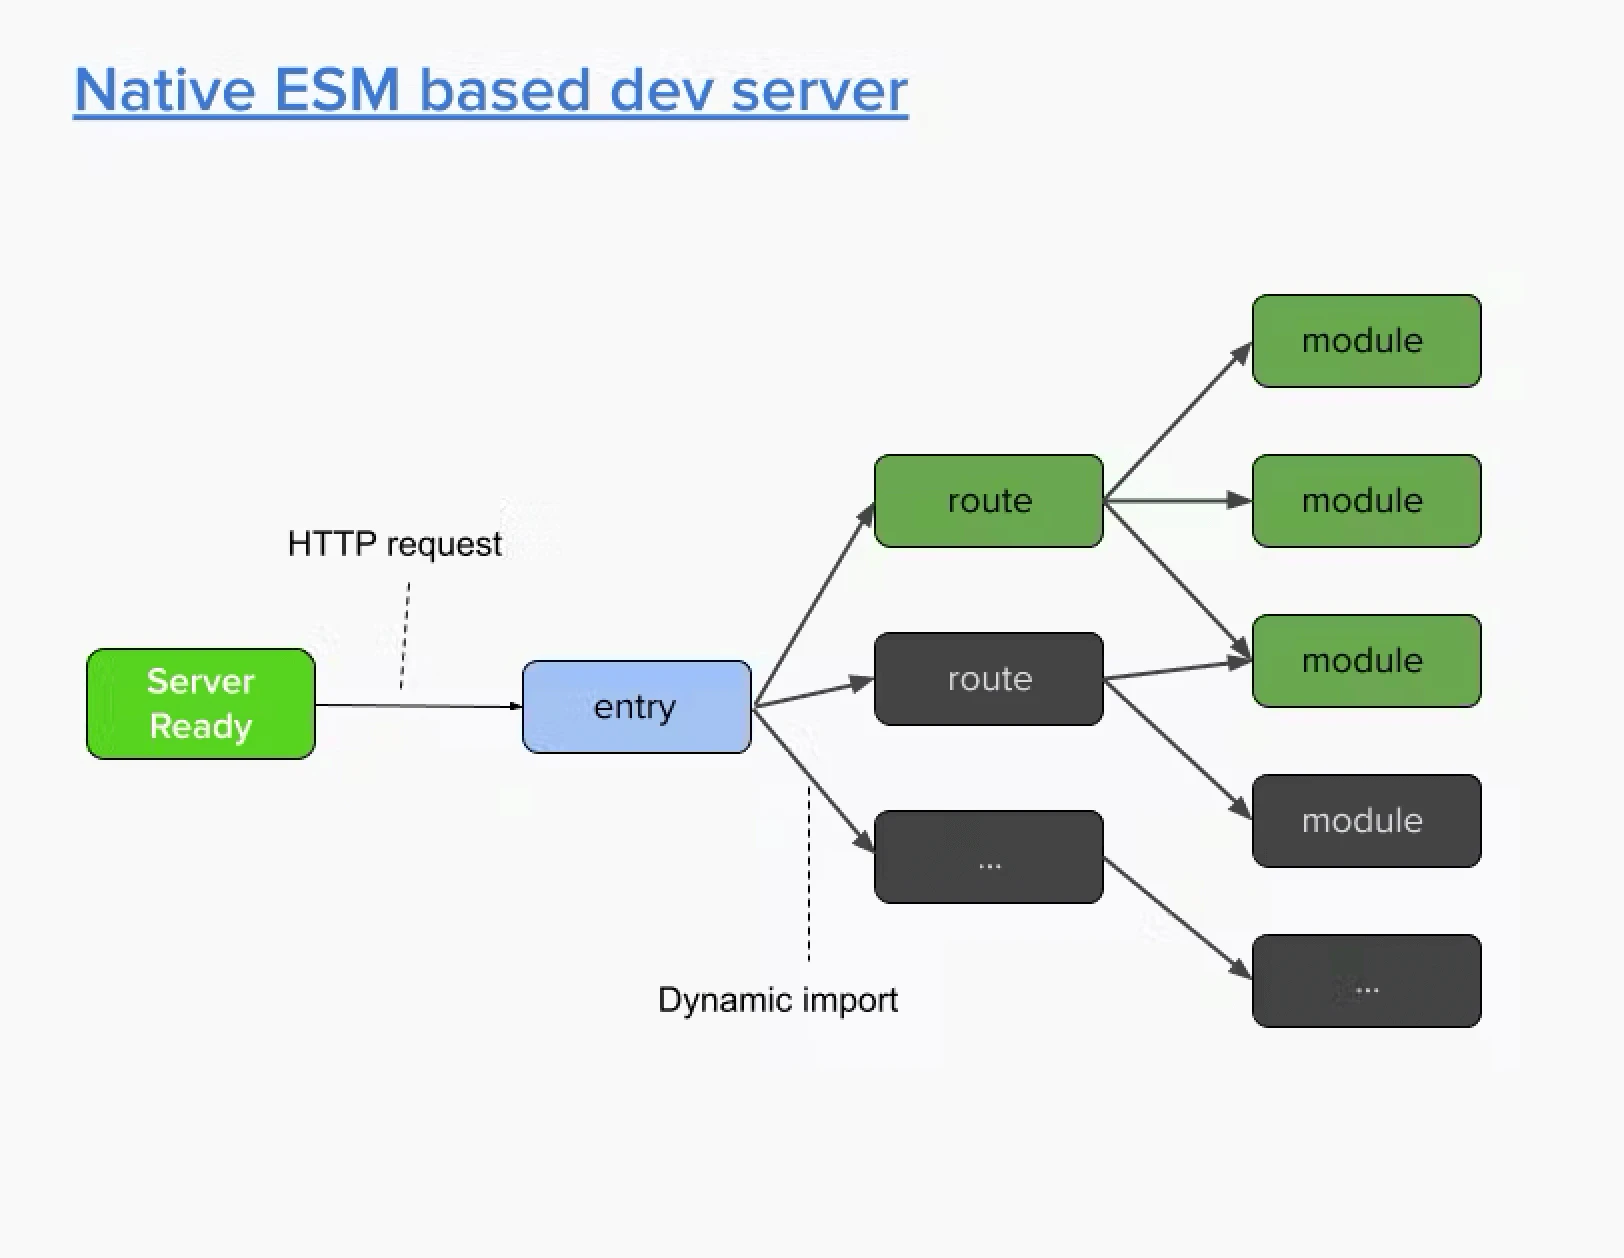The image size is (1624, 1258).
Task: Click the HTTP request label
Action: pyautogui.click(x=394, y=544)
